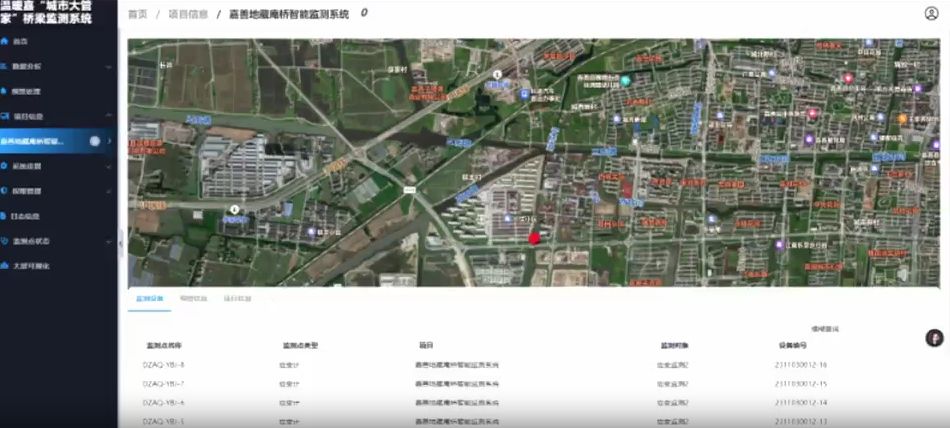Click the sidebar collapse handle on left edge

click(121, 241)
